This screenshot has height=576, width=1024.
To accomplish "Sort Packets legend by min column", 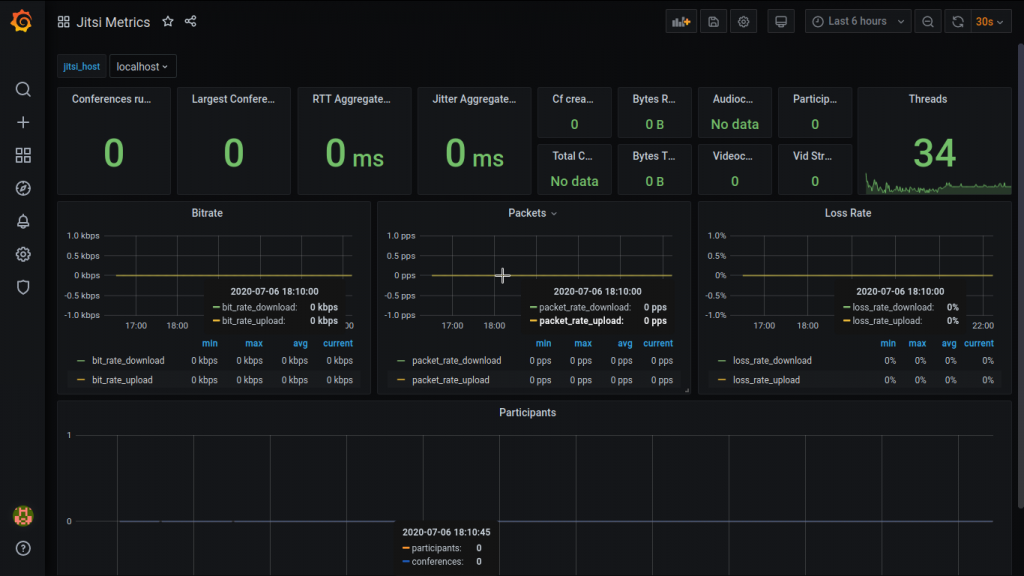I will (543, 344).
